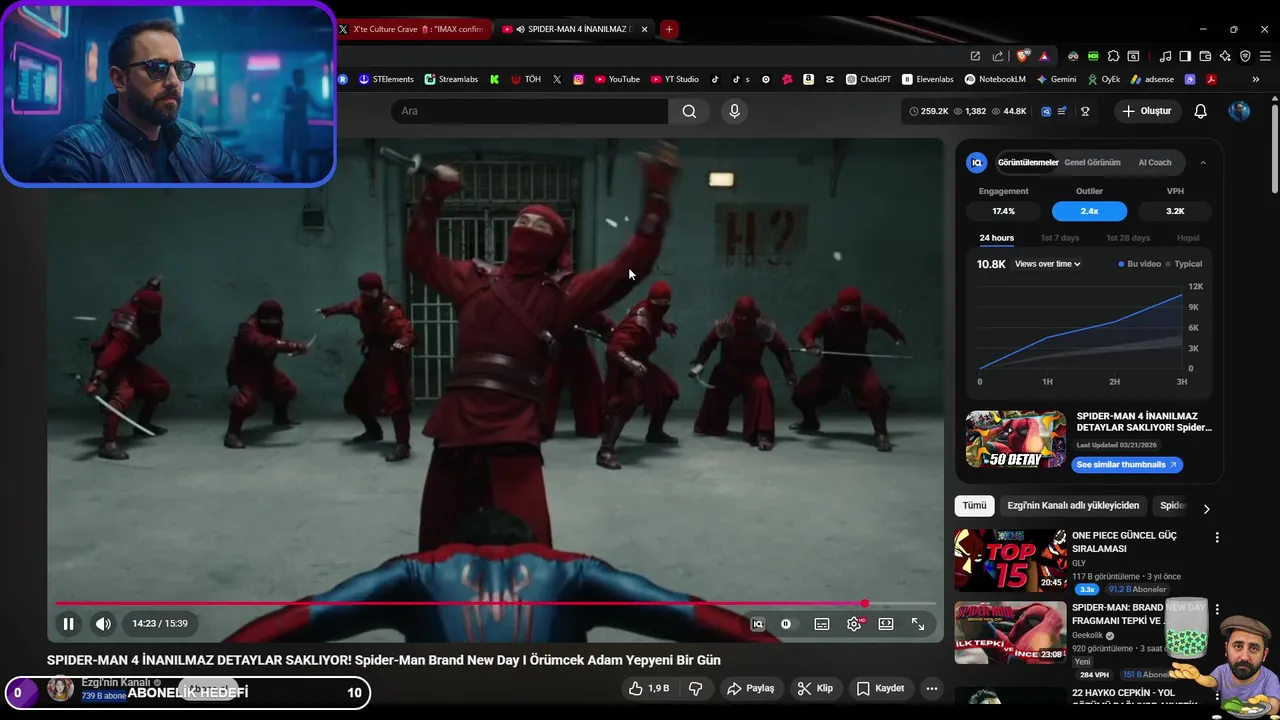Close the SPIDER-MAN 4 browser tab

[x=644, y=29]
